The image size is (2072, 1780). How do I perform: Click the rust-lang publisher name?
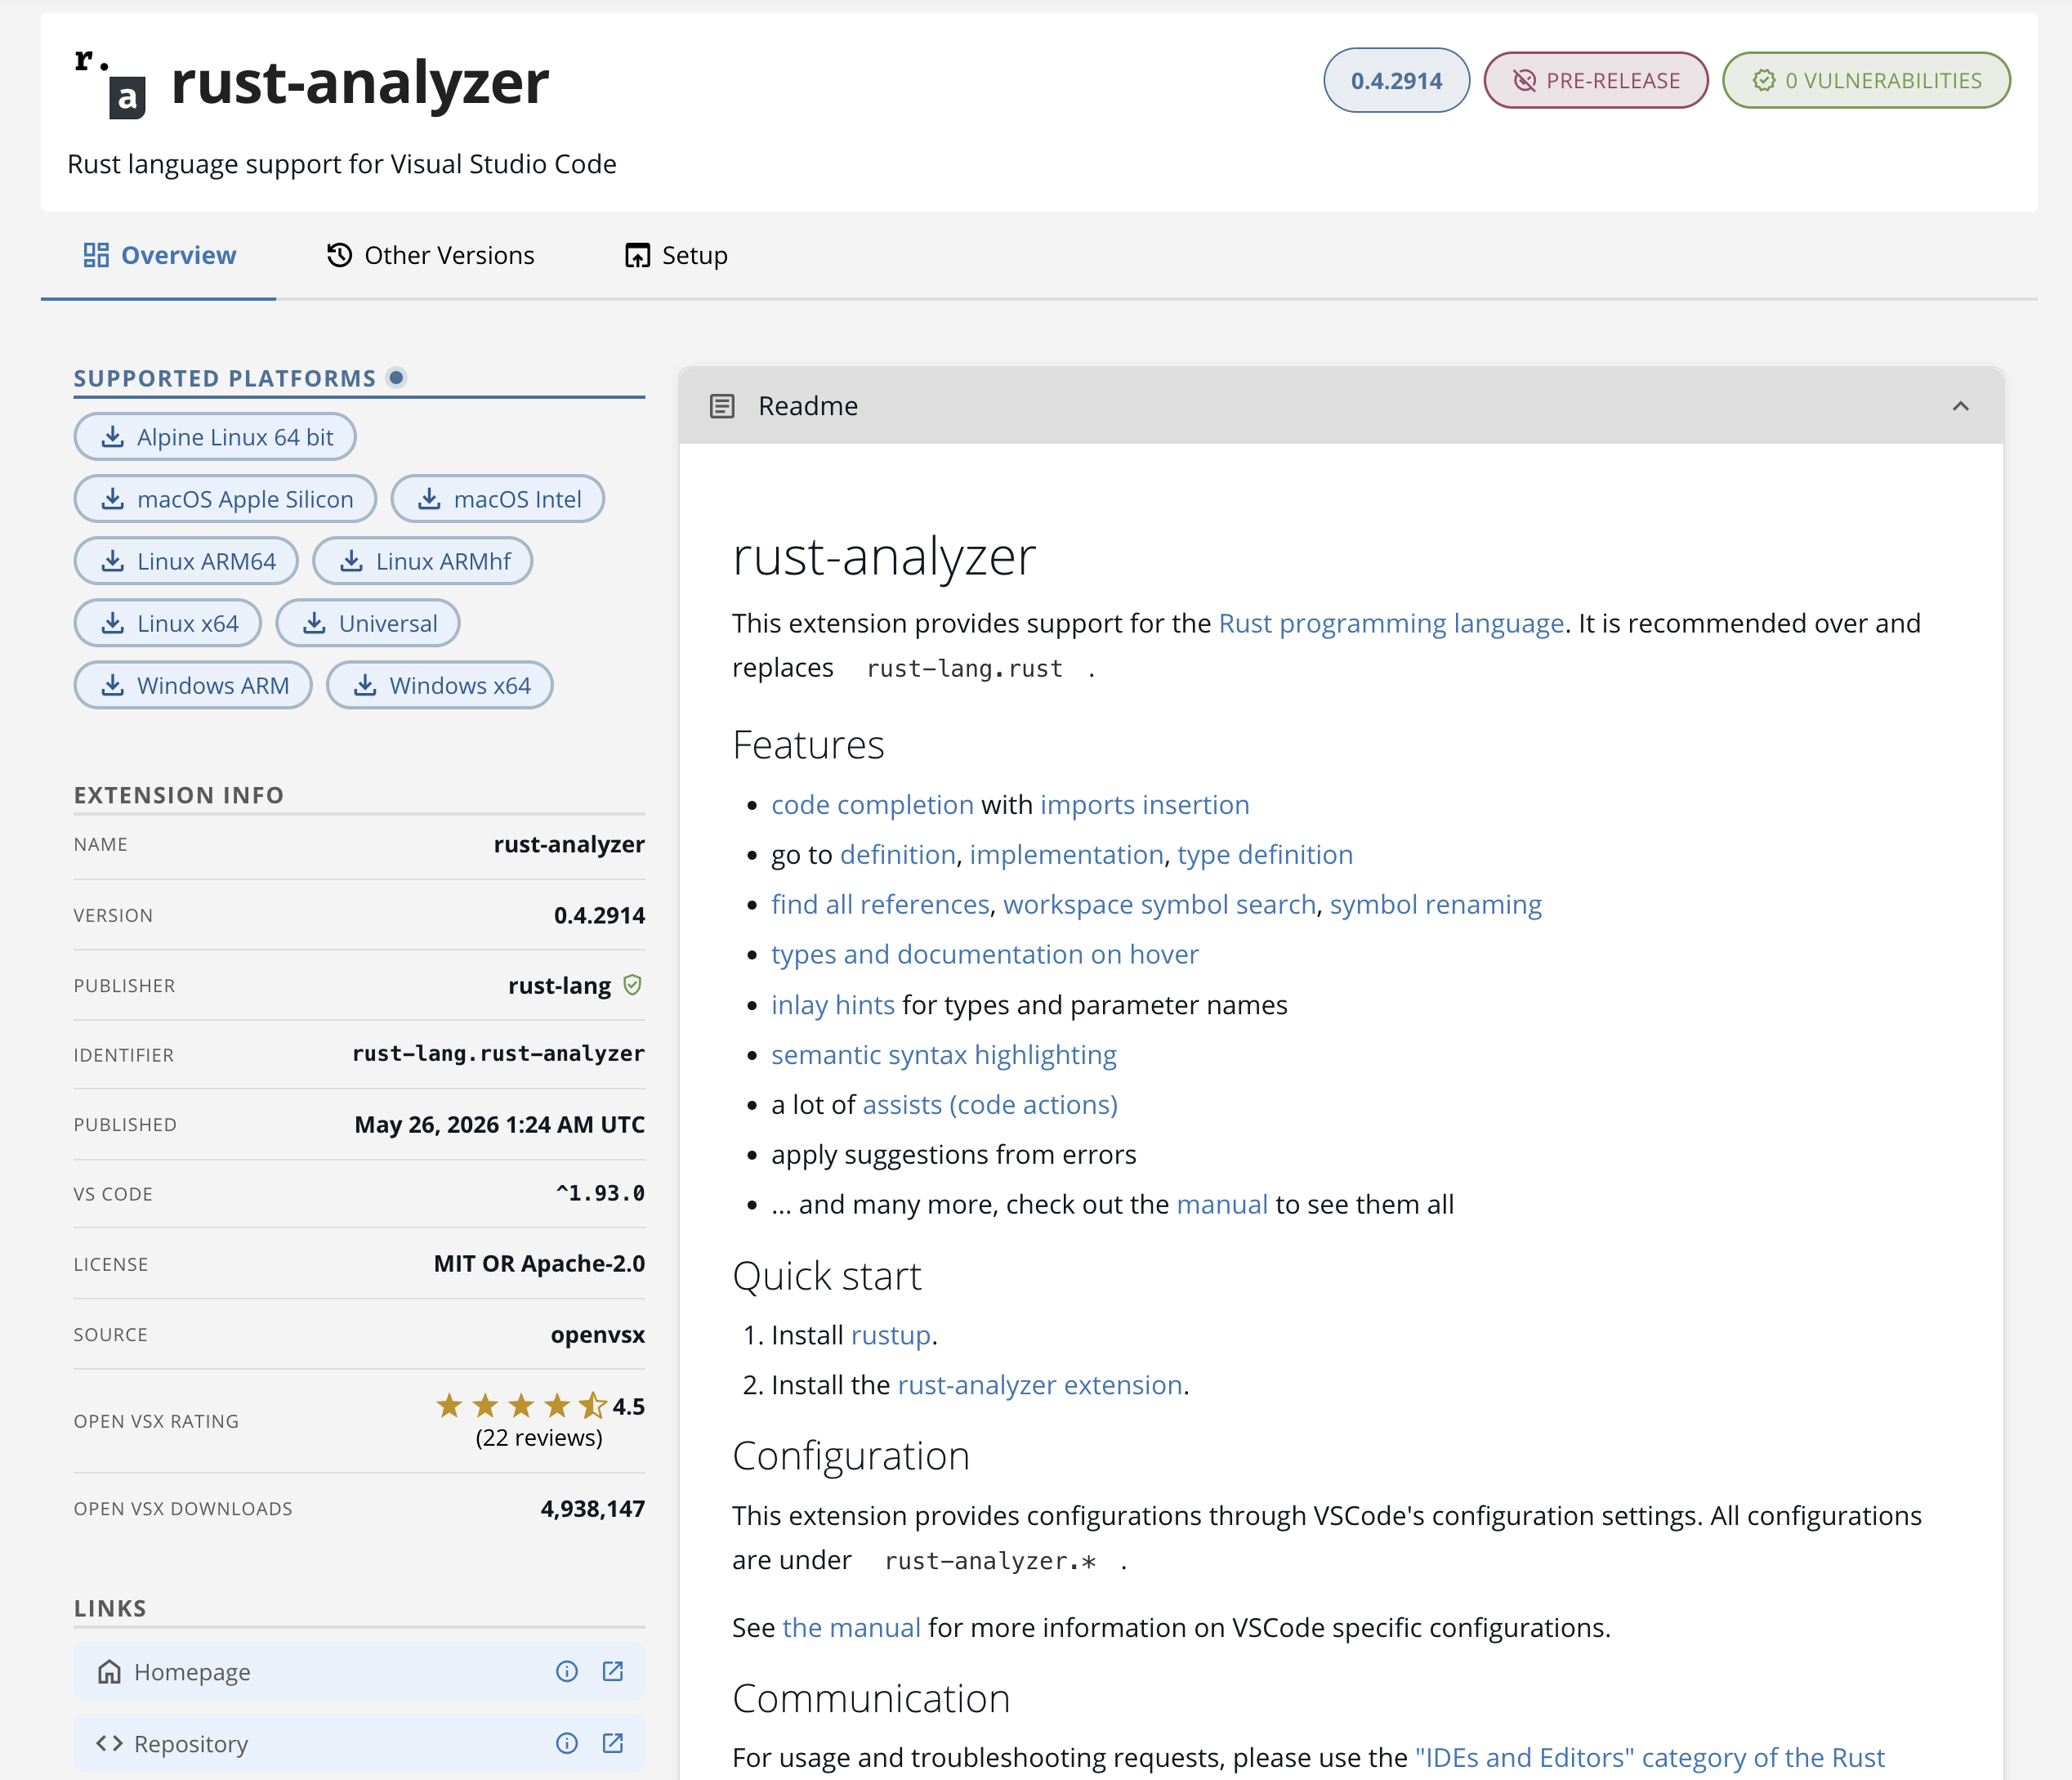(x=559, y=985)
